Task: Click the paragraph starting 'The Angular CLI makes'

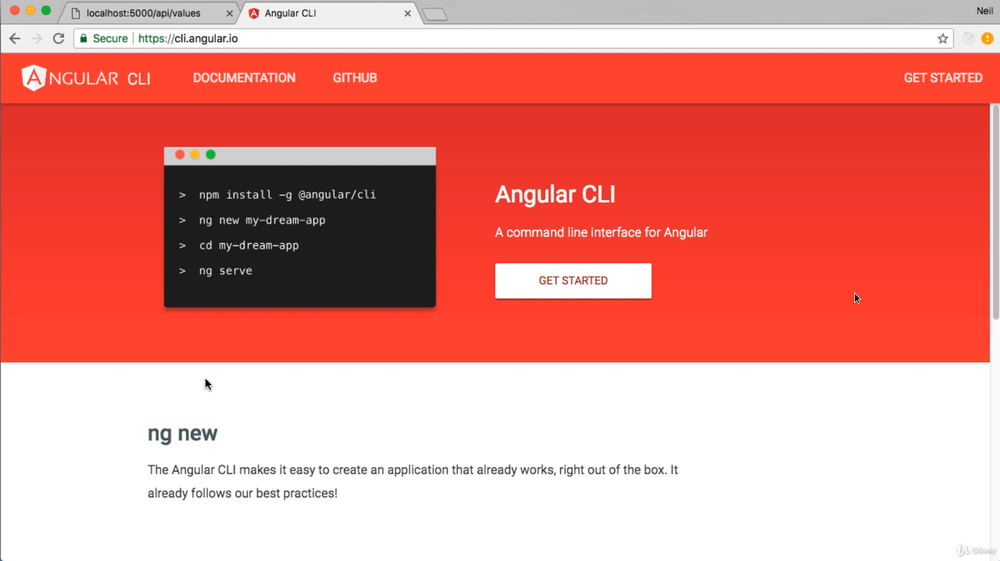Action: pyautogui.click(x=413, y=481)
